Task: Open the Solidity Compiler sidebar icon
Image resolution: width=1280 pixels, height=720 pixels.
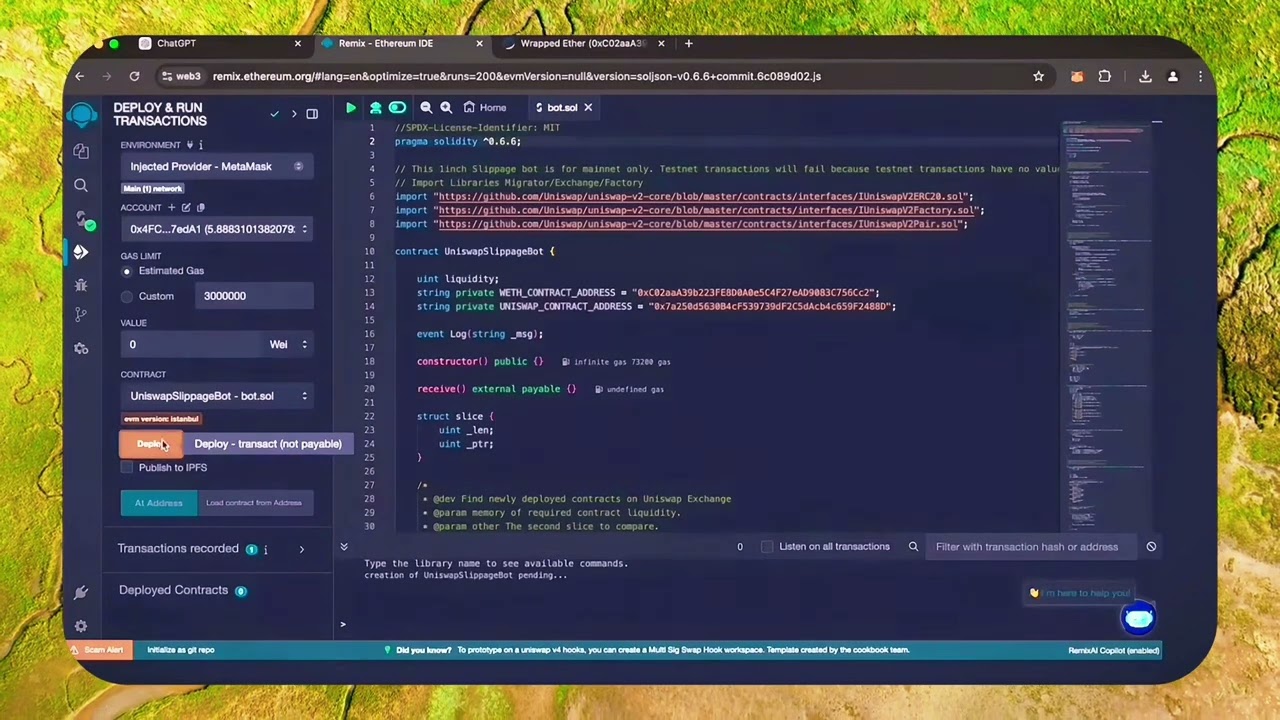Action: pos(82,219)
